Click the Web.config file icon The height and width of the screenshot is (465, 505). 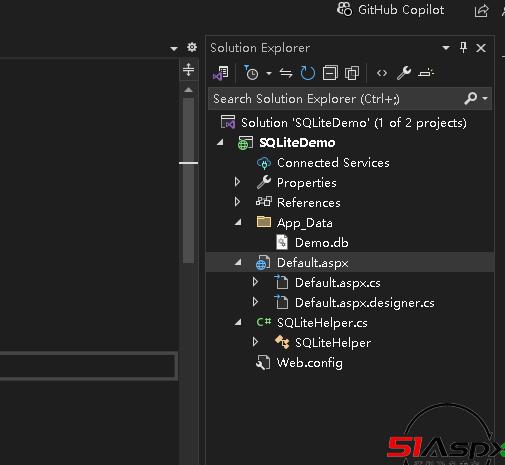pos(263,363)
